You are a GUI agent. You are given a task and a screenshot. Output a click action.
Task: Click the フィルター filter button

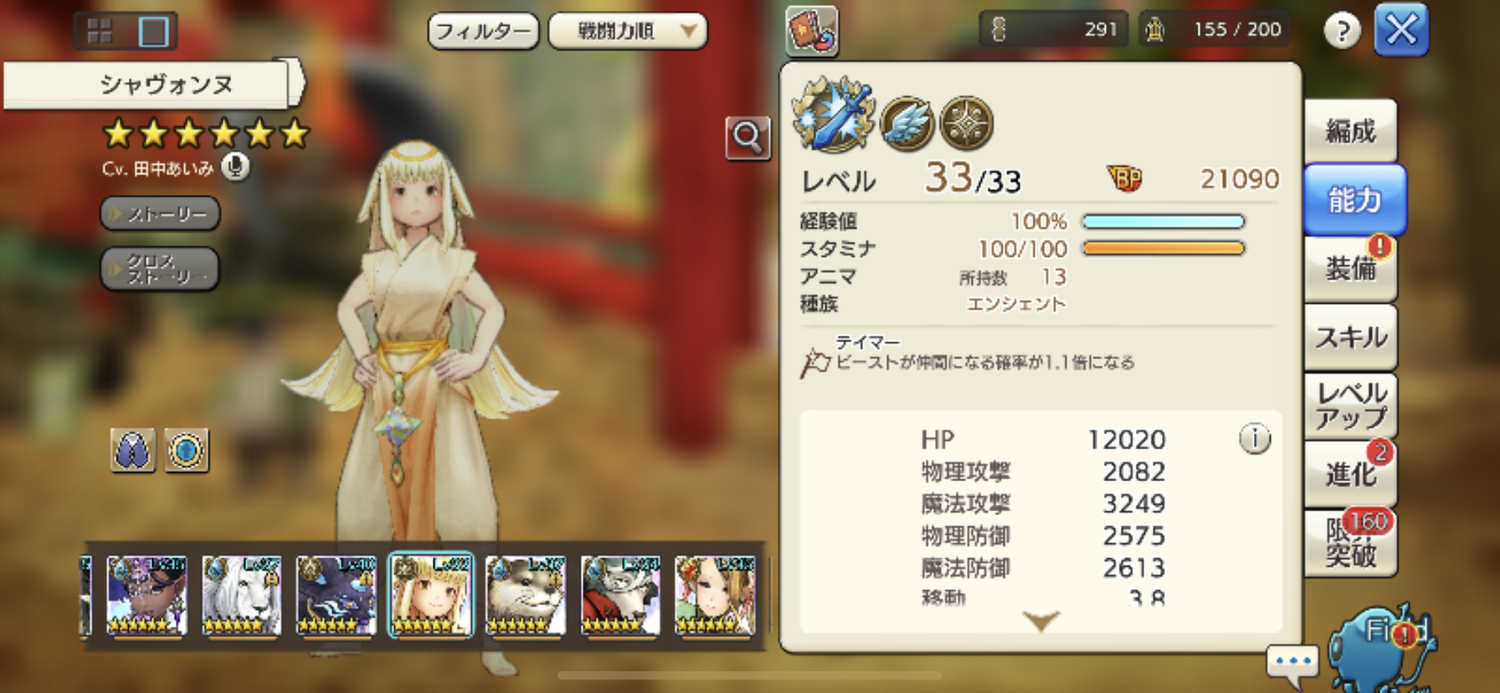tap(484, 31)
